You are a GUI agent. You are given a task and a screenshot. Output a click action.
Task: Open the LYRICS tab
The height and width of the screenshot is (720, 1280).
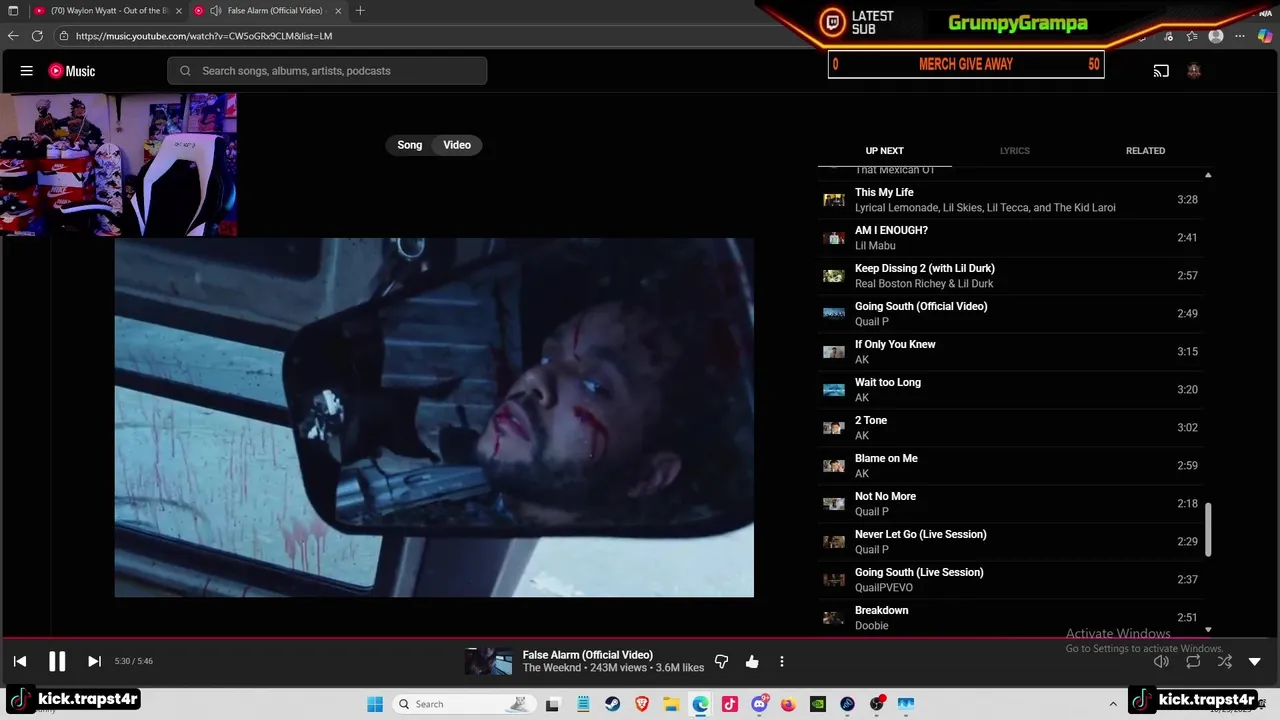(1015, 151)
